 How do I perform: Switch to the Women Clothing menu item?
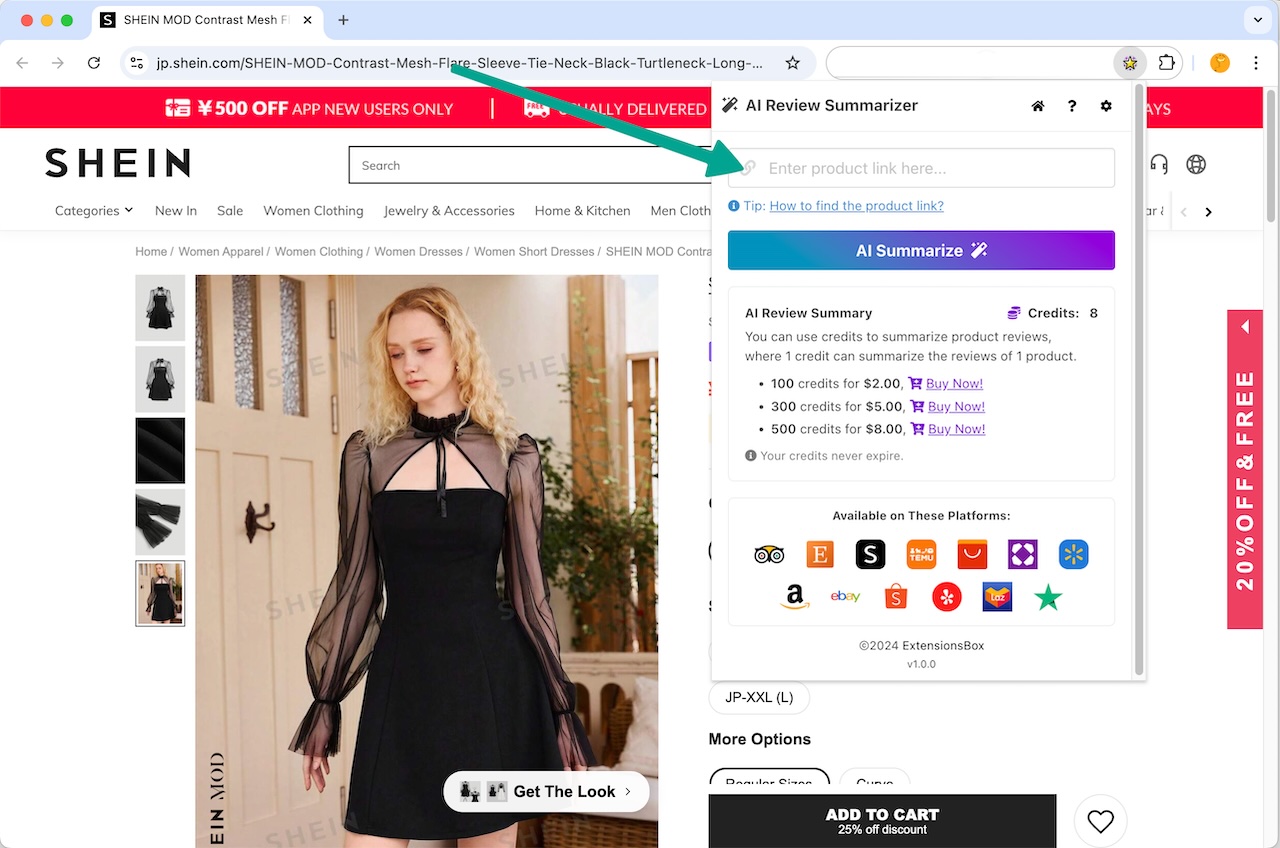coord(313,211)
